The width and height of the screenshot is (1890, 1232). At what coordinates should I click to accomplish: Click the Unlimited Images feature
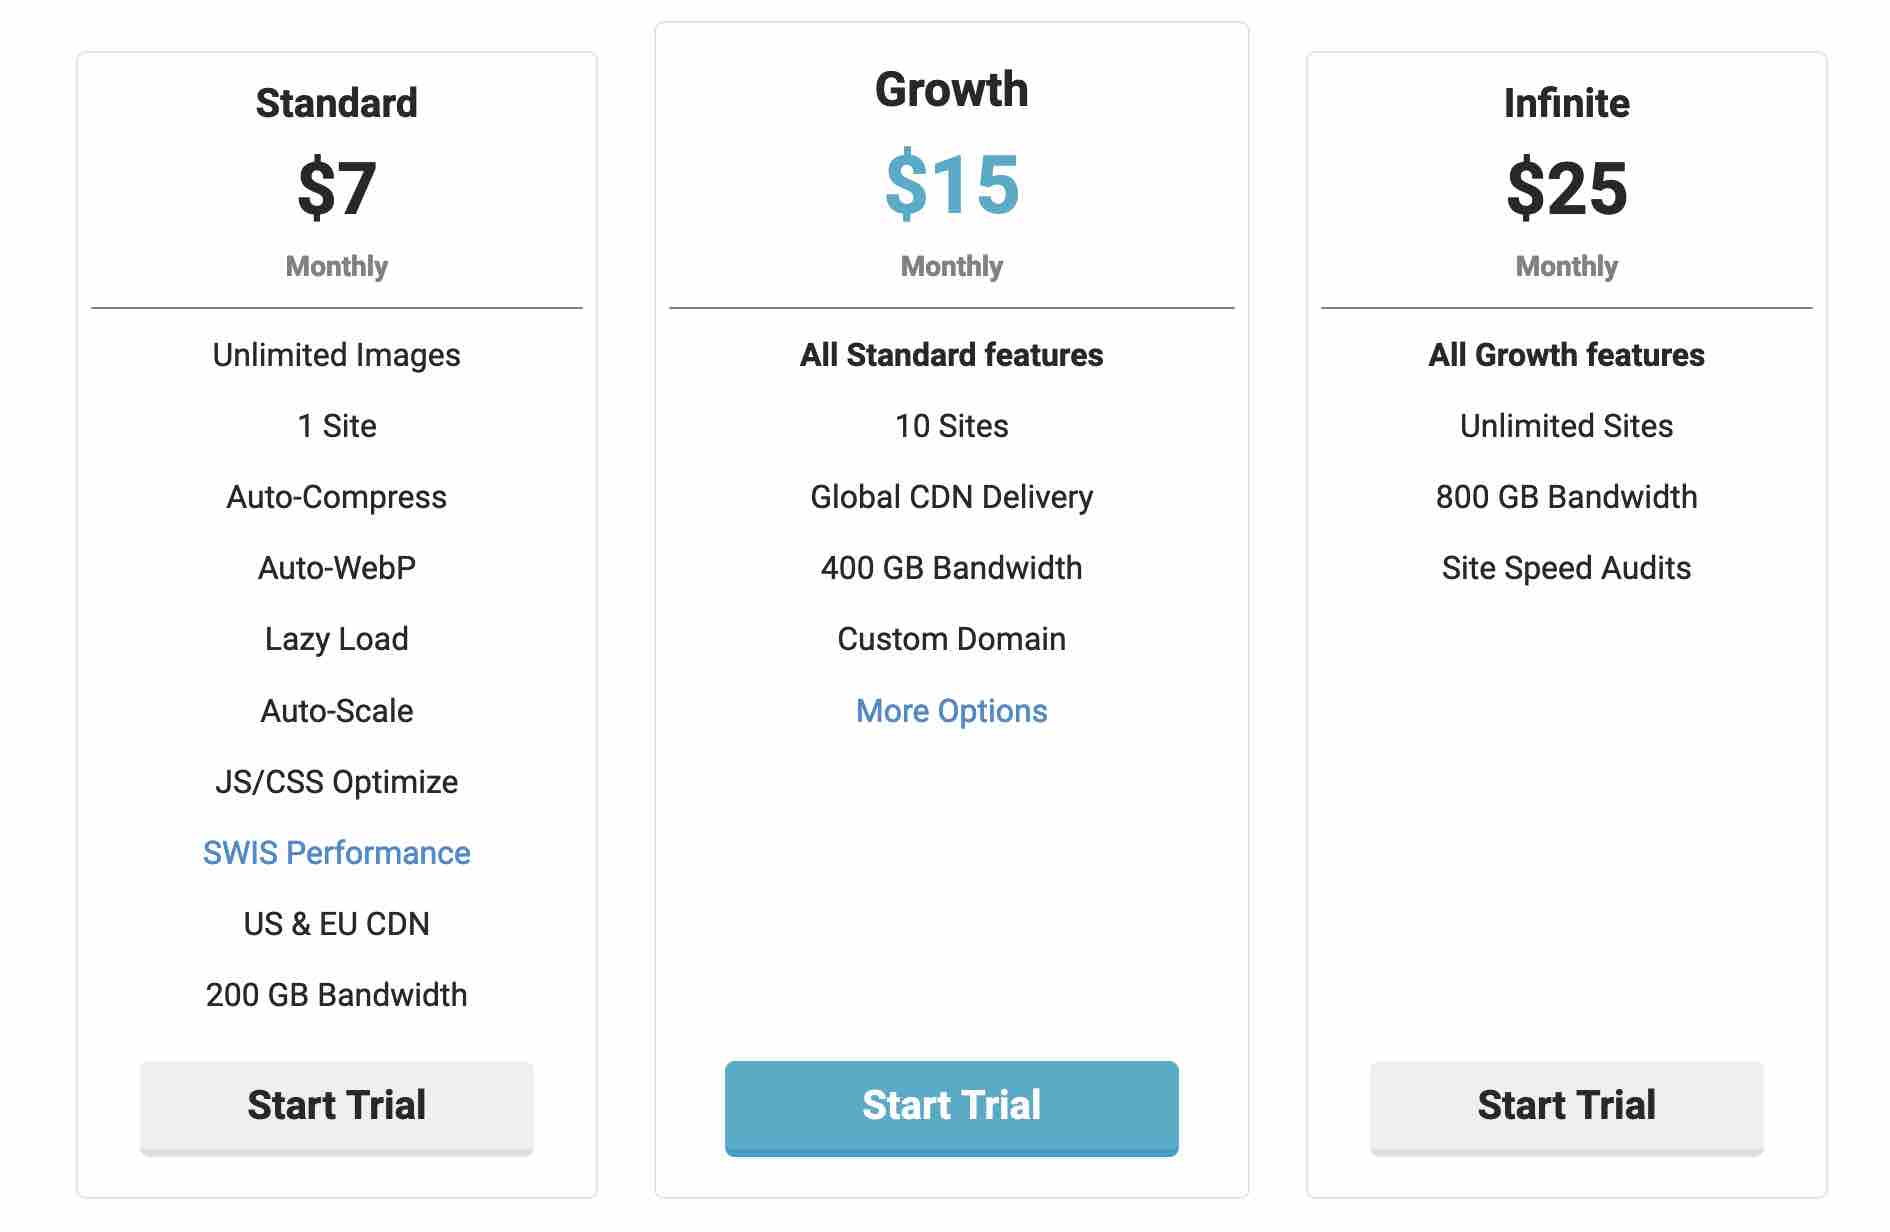336,355
